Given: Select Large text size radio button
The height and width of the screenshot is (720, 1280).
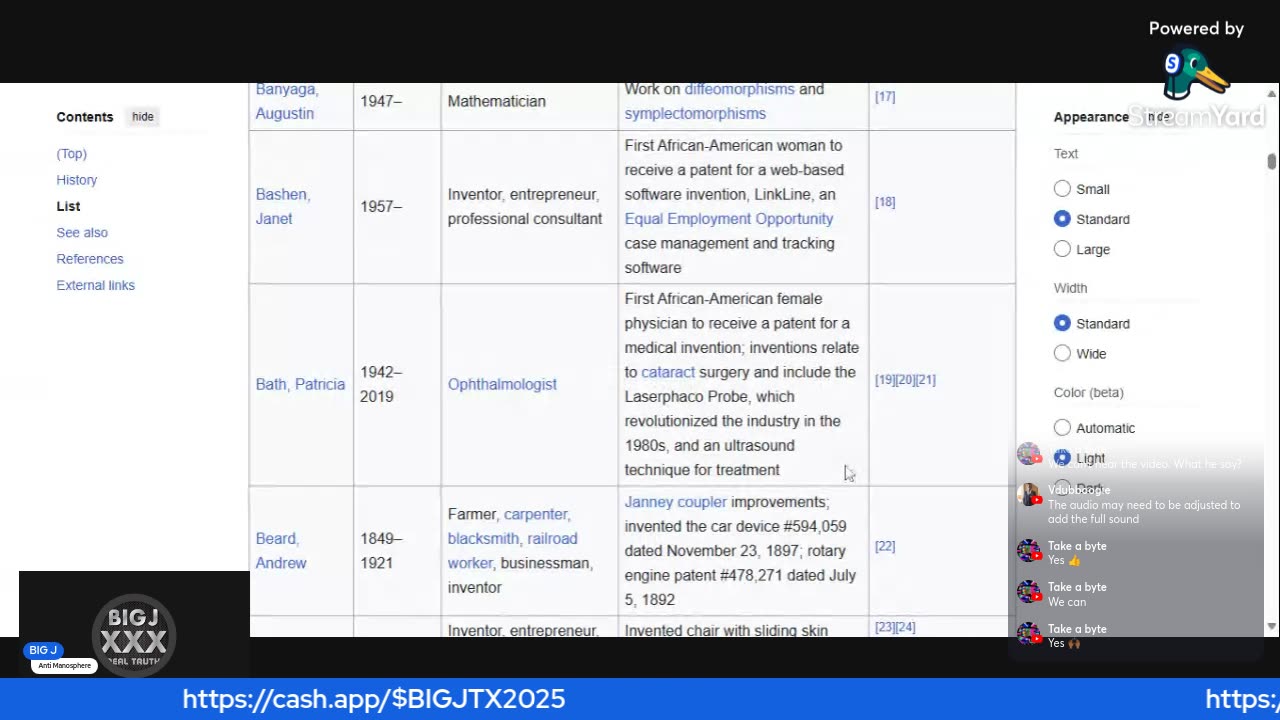Looking at the screenshot, I should (x=1062, y=249).
